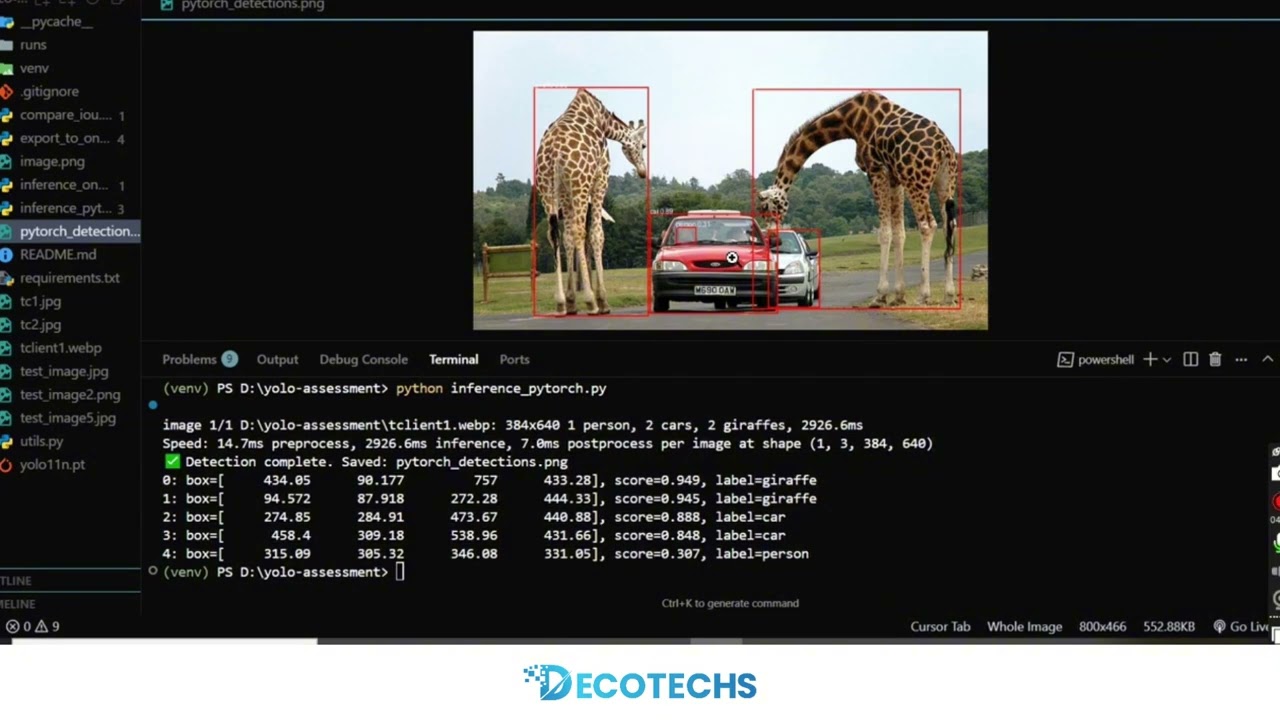The image size is (1280, 720).
Task: Open test_image5.jpg file
Action: [70, 418]
